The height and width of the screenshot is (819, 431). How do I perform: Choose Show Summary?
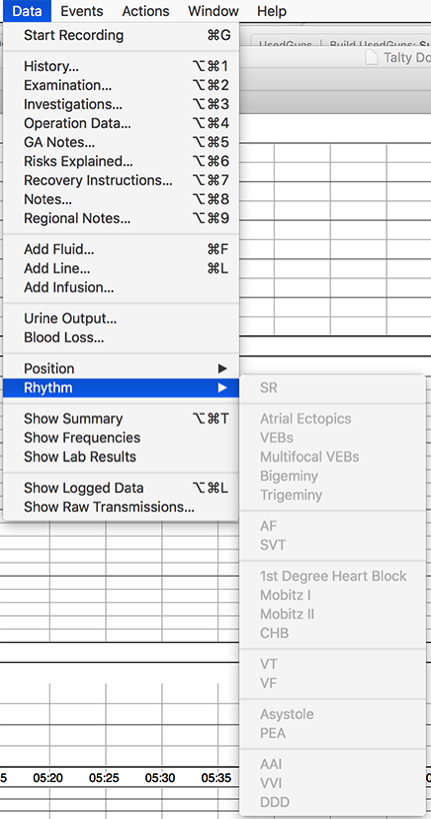click(121, 419)
